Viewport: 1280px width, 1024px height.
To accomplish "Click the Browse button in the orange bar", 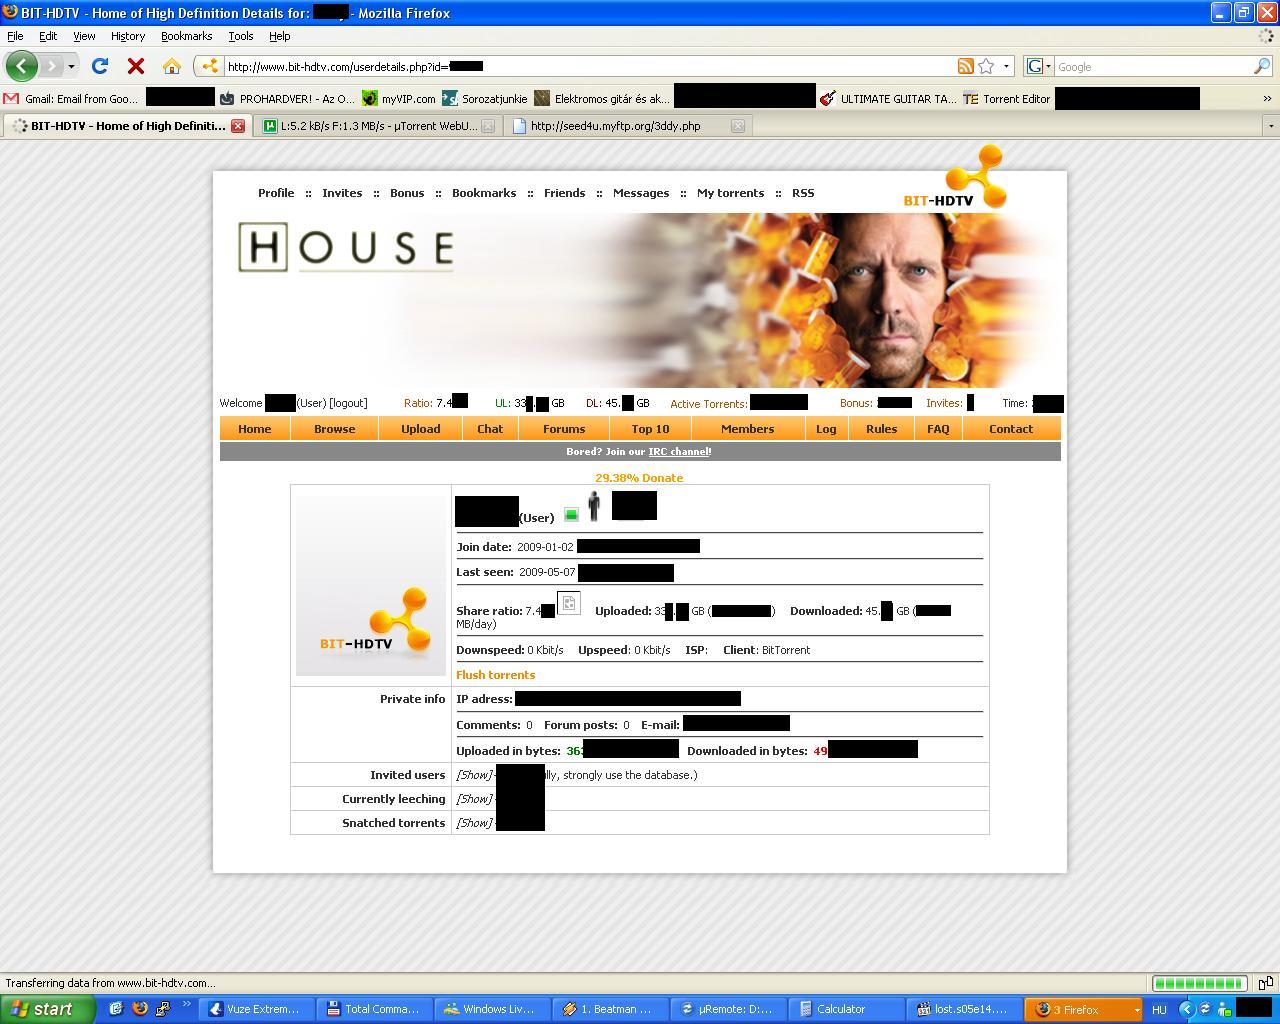I will click(x=334, y=429).
